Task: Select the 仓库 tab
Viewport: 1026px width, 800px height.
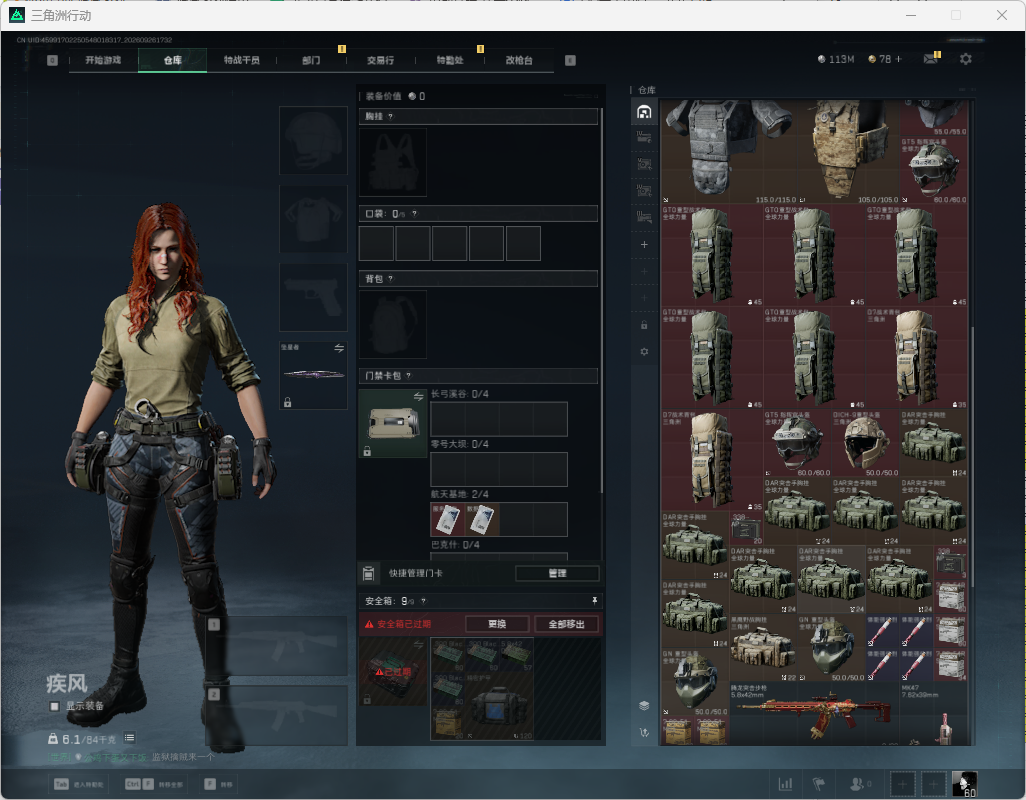Action: click(x=173, y=60)
